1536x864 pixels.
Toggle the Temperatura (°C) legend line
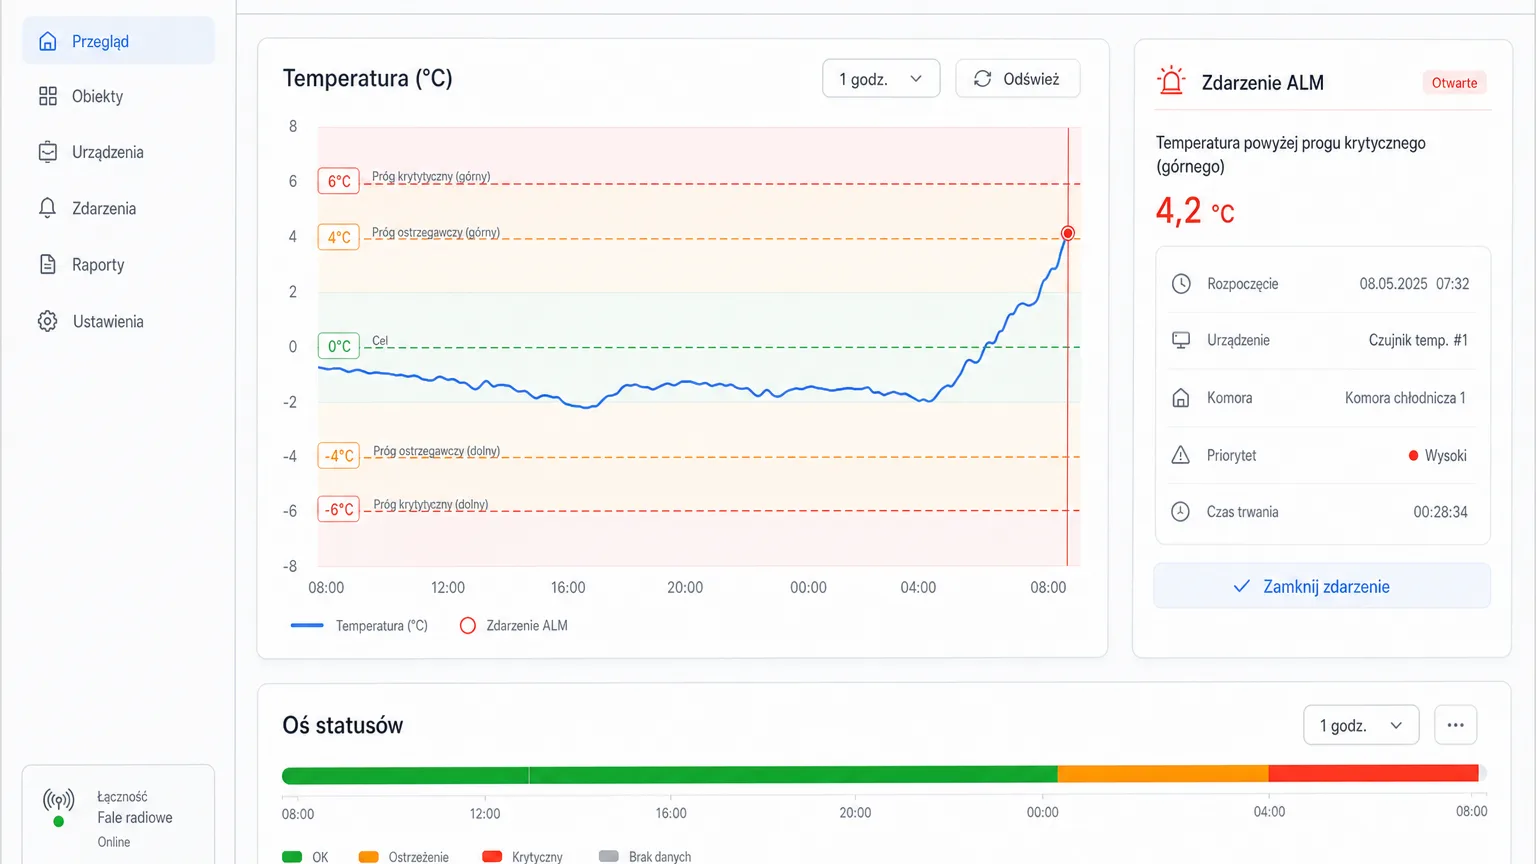(359, 625)
